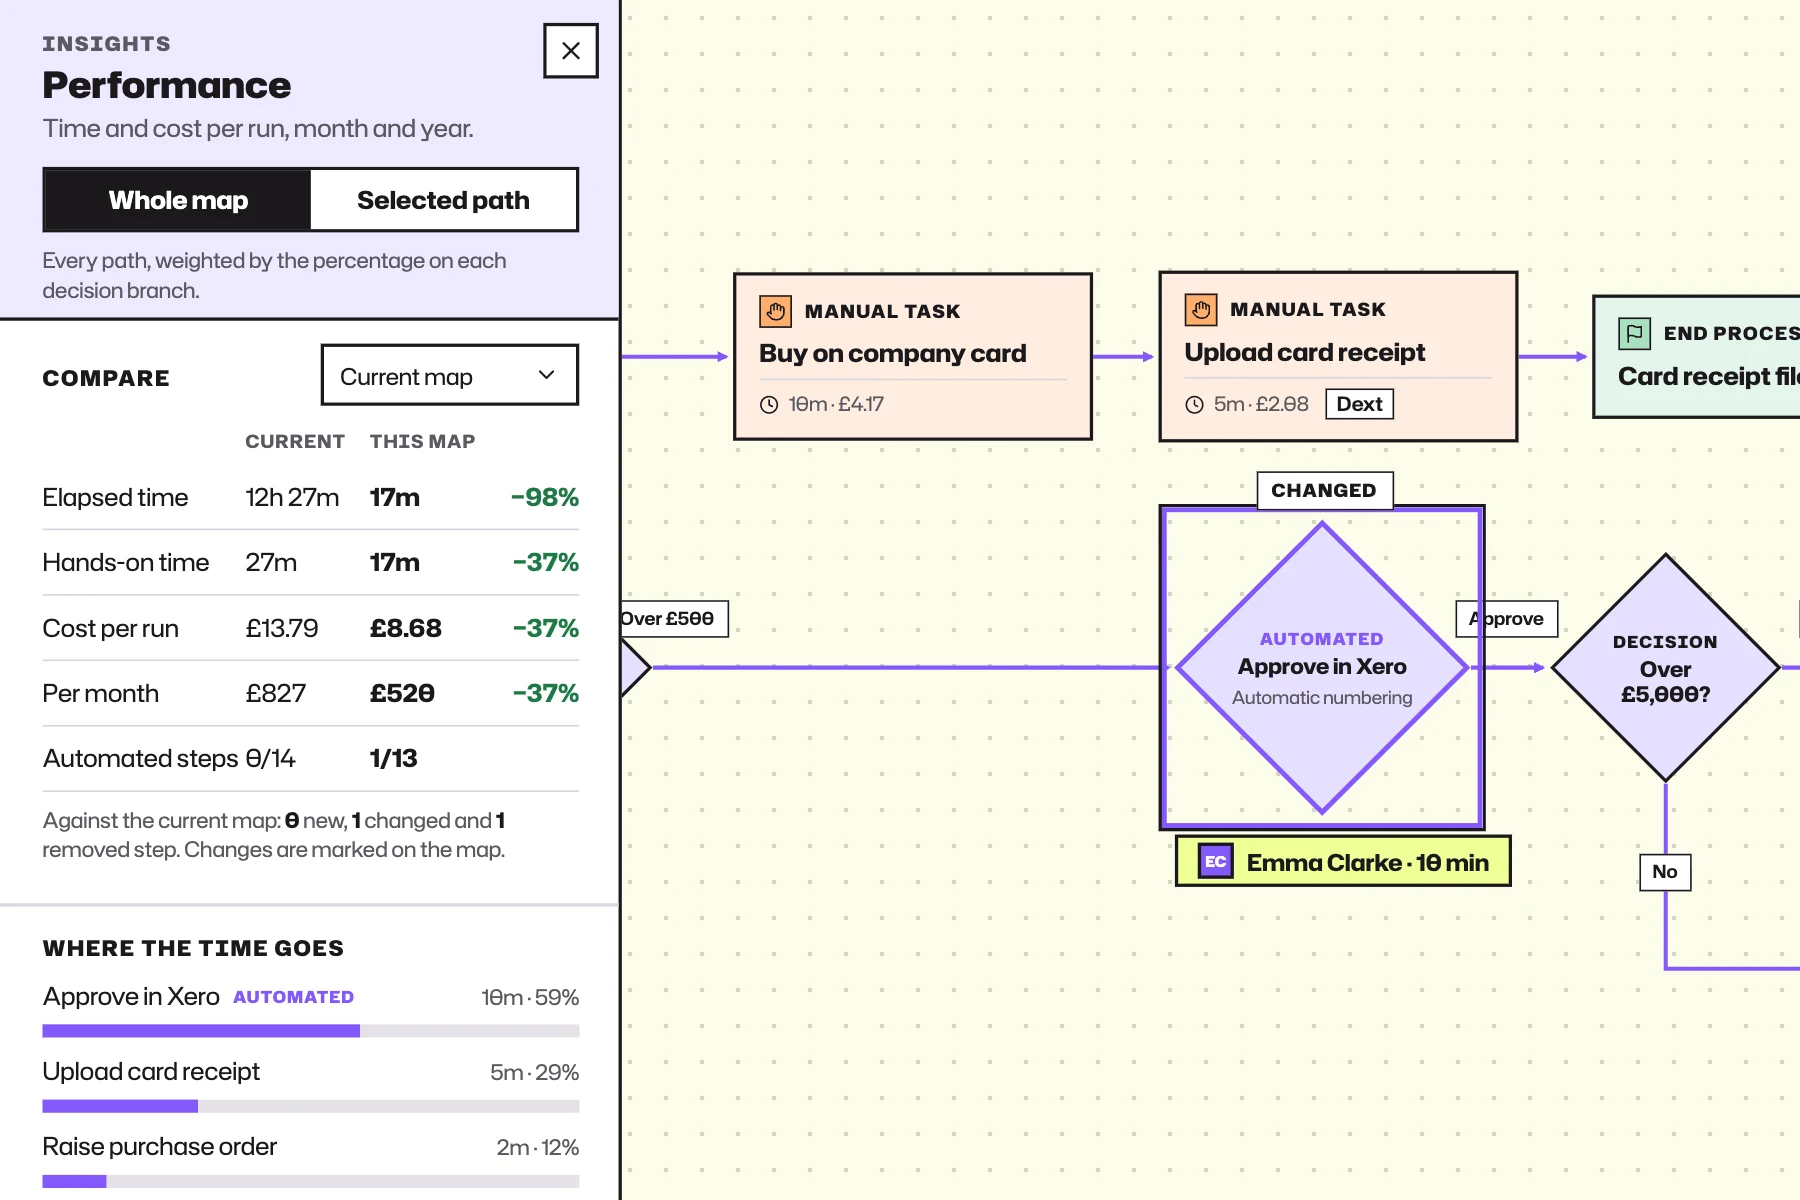Click the clock icon next to 5m · £2.08
The image size is (1800, 1200).
[1194, 405]
